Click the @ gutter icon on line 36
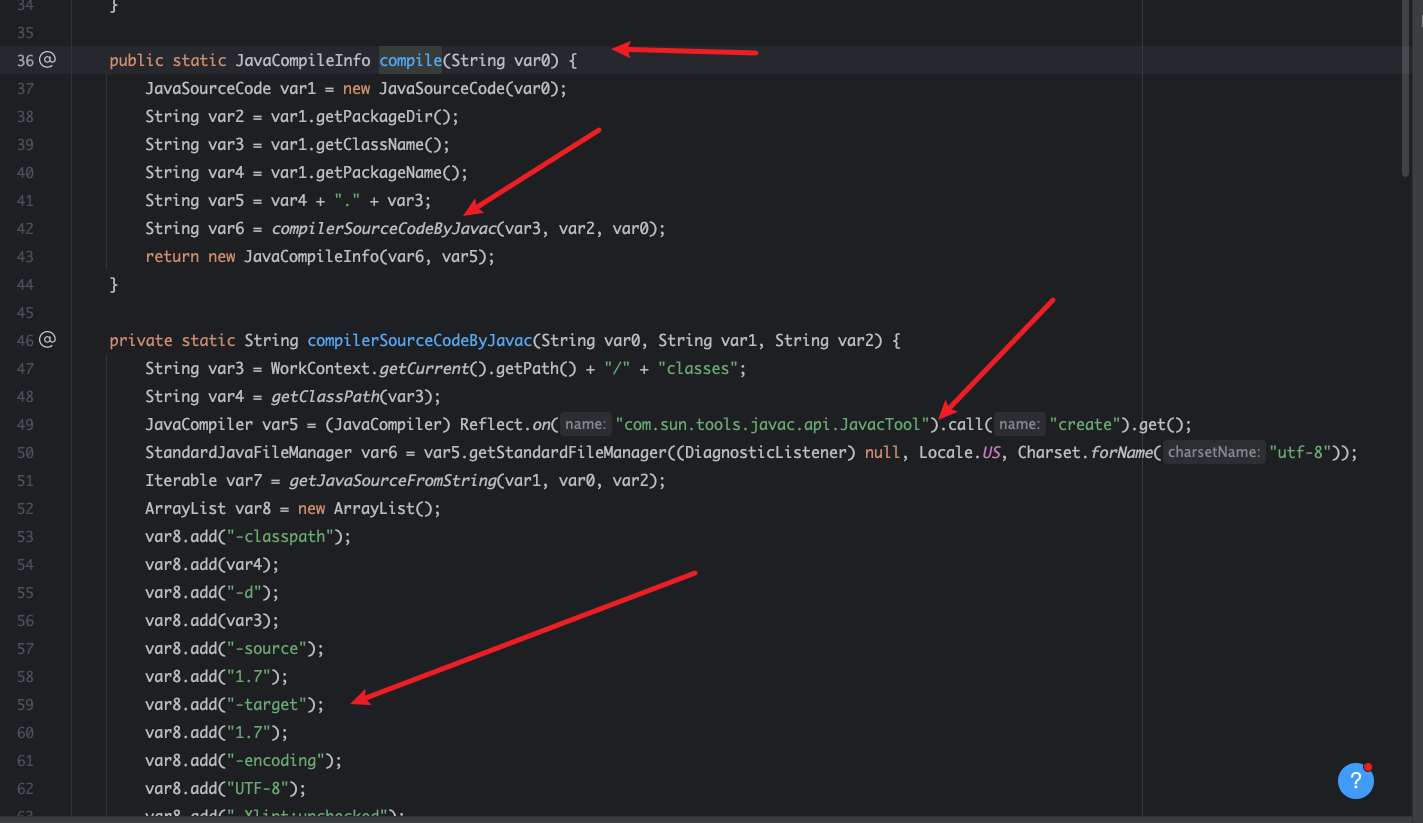1423x823 pixels. 47,60
